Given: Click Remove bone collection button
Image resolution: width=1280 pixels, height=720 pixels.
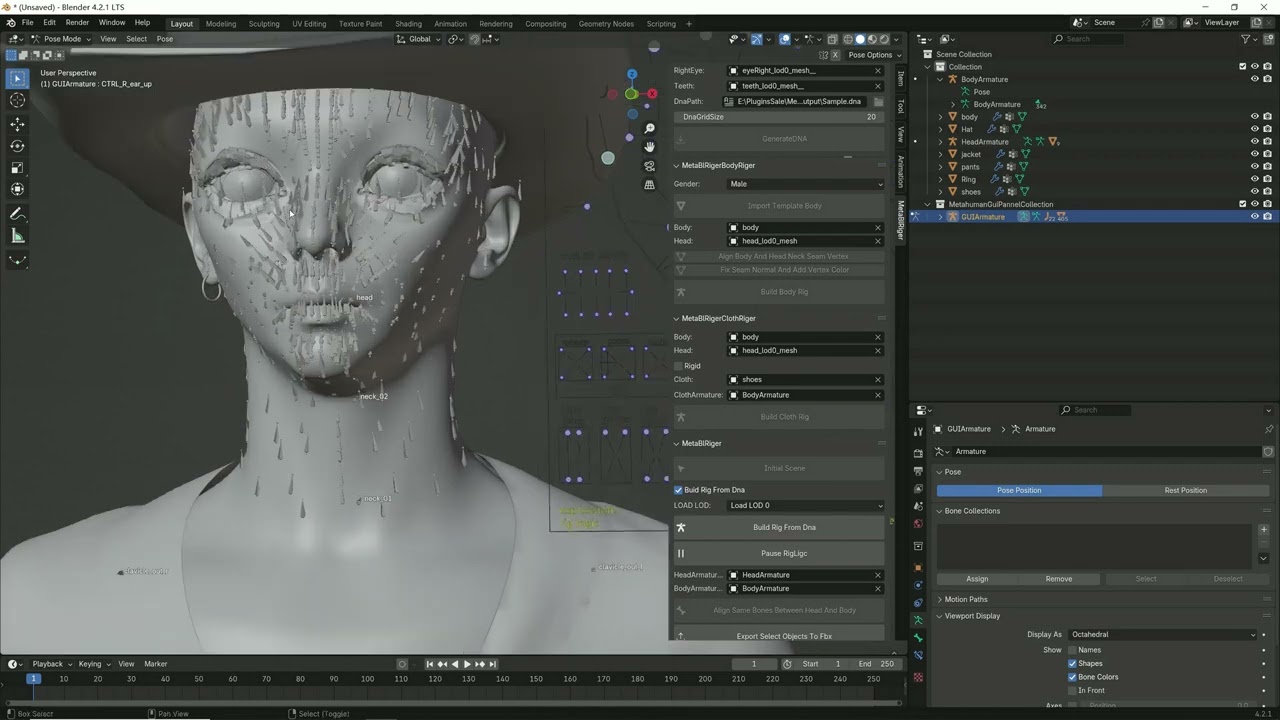Looking at the screenshot, I should [1059, 579].
